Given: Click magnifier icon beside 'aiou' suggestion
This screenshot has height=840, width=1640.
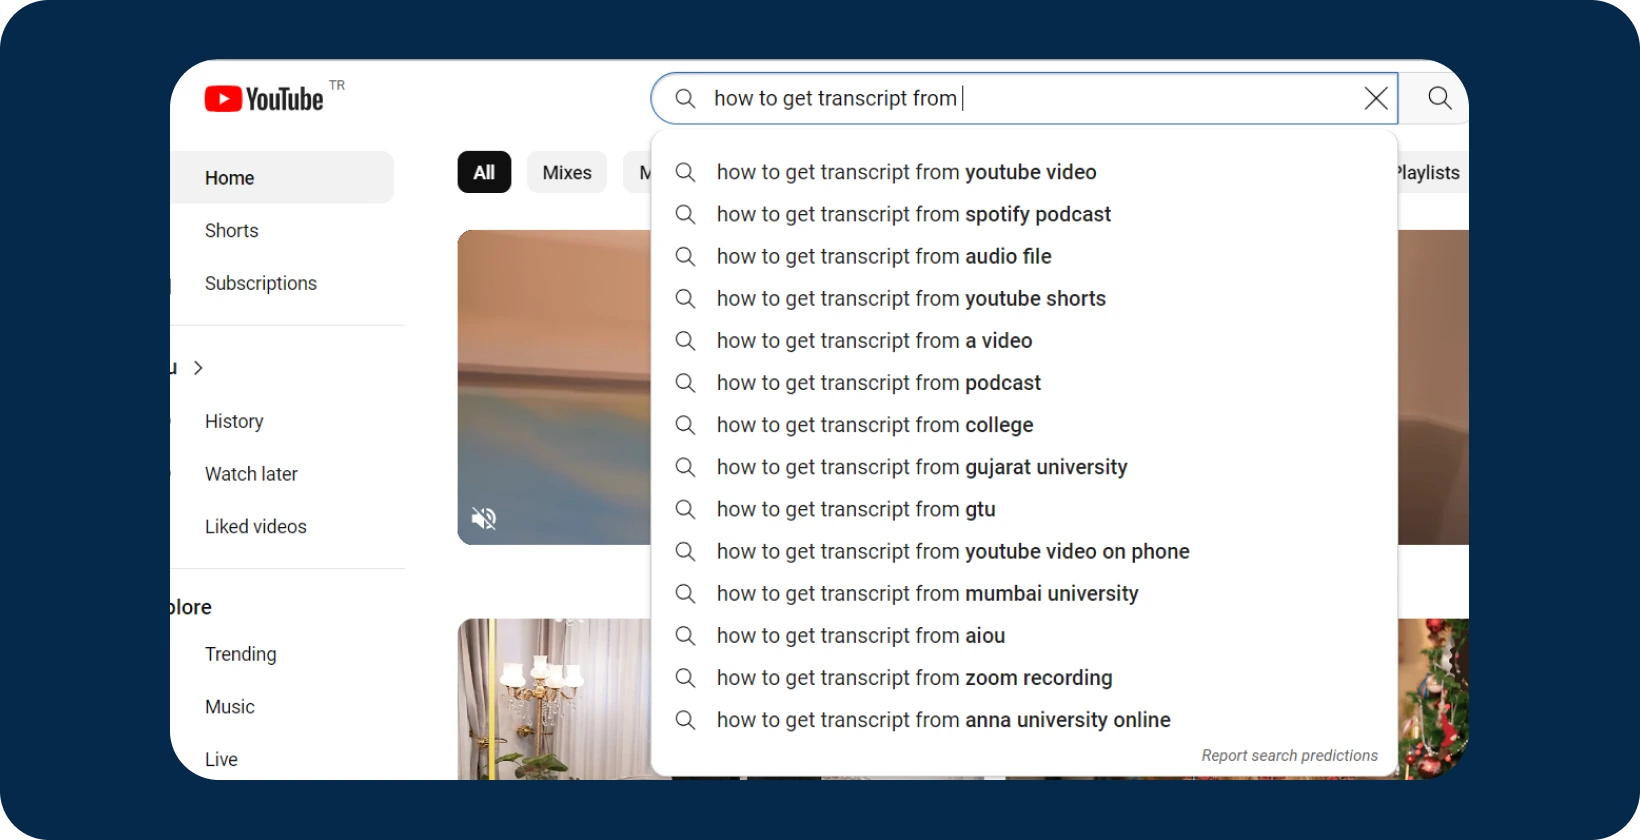Looking at the screenshot, I should point(685,635).
